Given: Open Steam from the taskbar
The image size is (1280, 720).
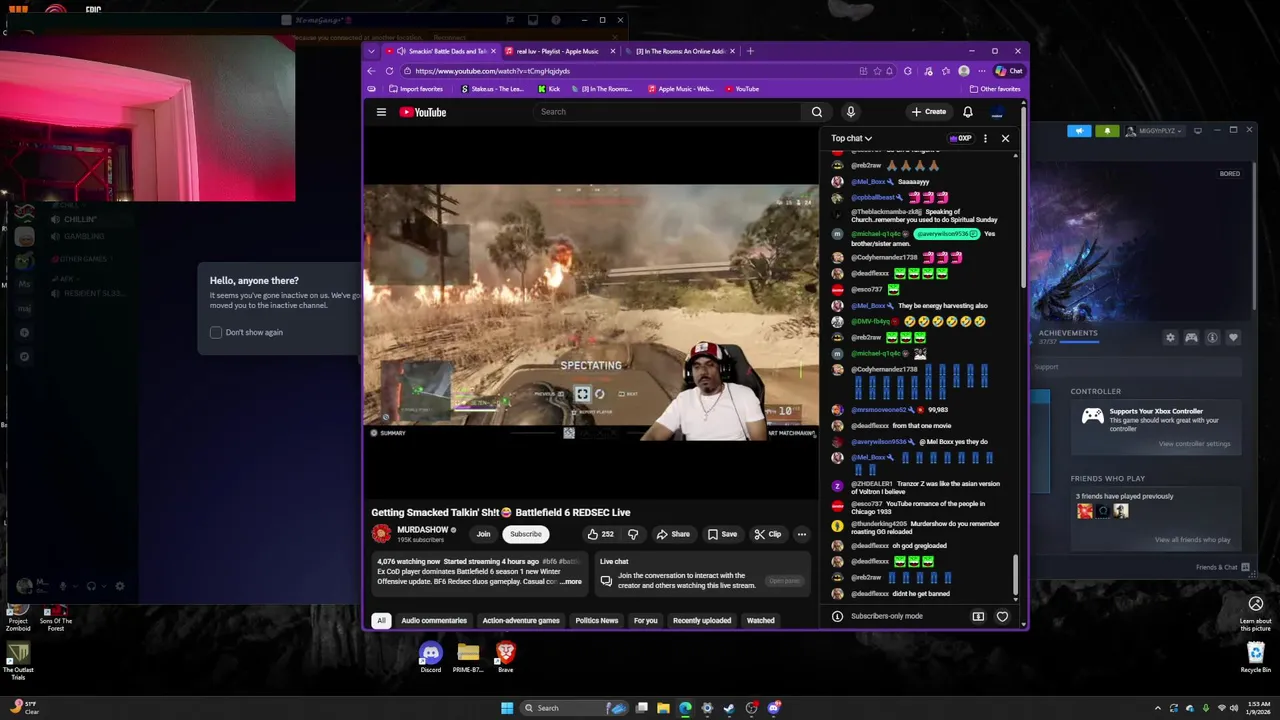Looking at the screenshot, I should [x=729, y=708].
